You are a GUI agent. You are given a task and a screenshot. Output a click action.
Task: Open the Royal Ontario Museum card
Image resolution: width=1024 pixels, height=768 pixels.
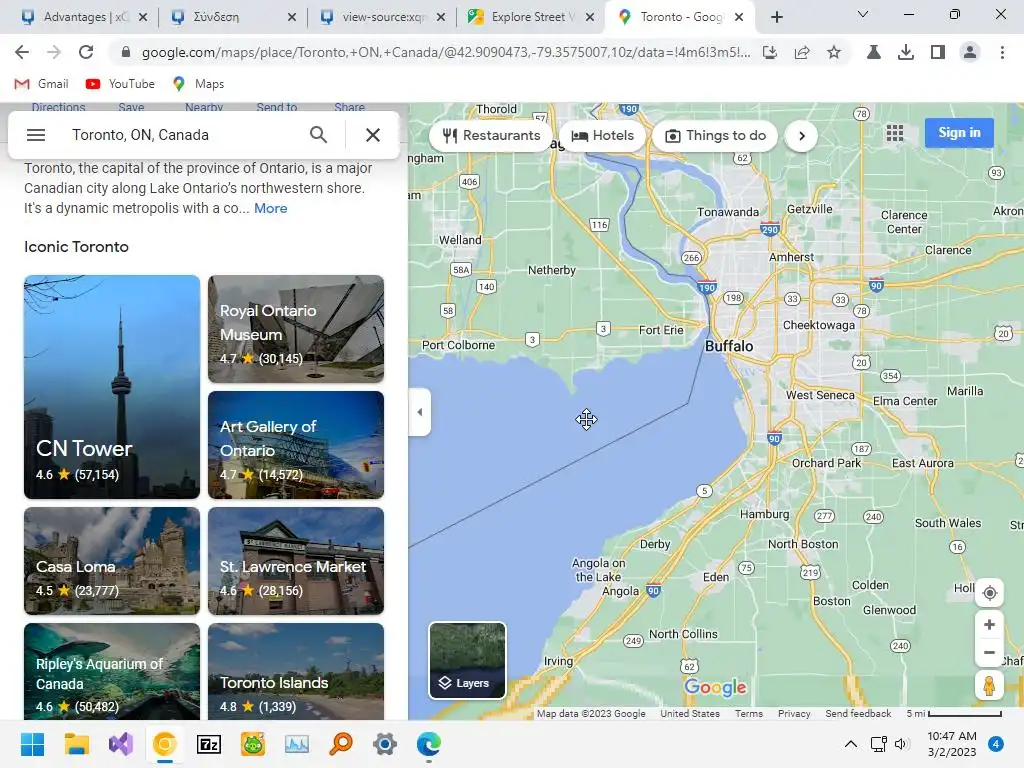296,328
